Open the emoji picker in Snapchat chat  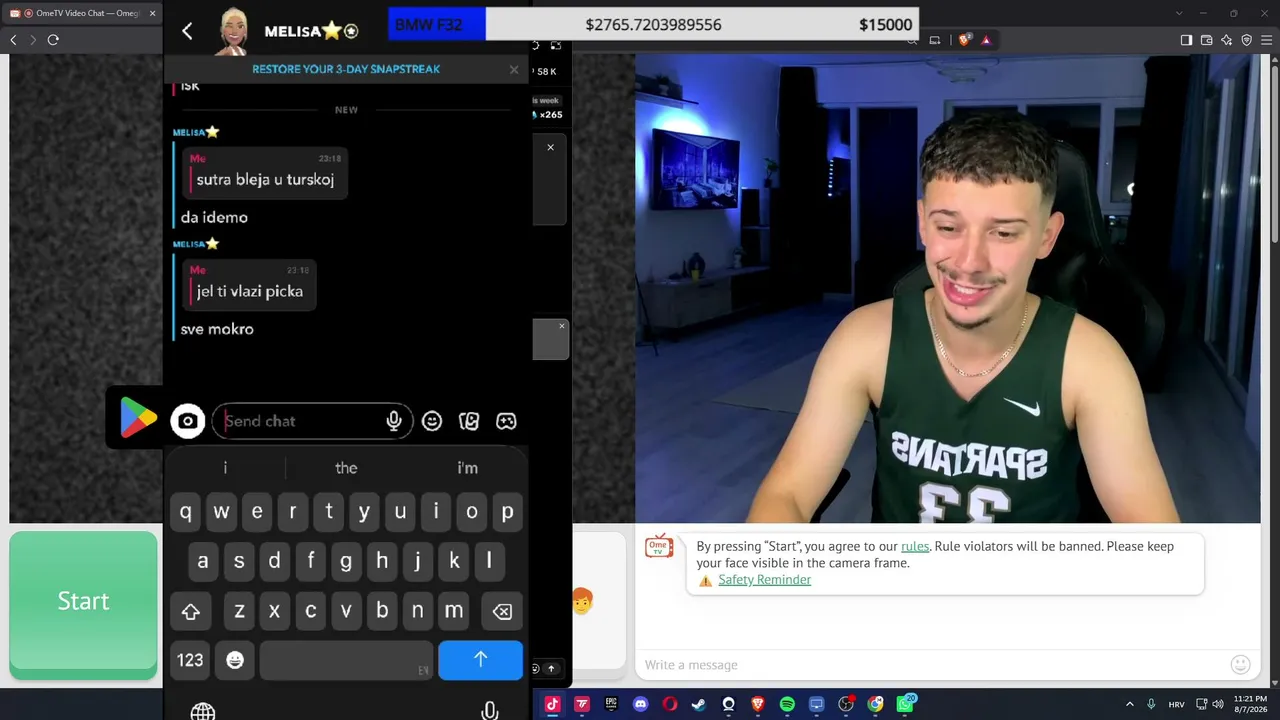tap(432, 421)
